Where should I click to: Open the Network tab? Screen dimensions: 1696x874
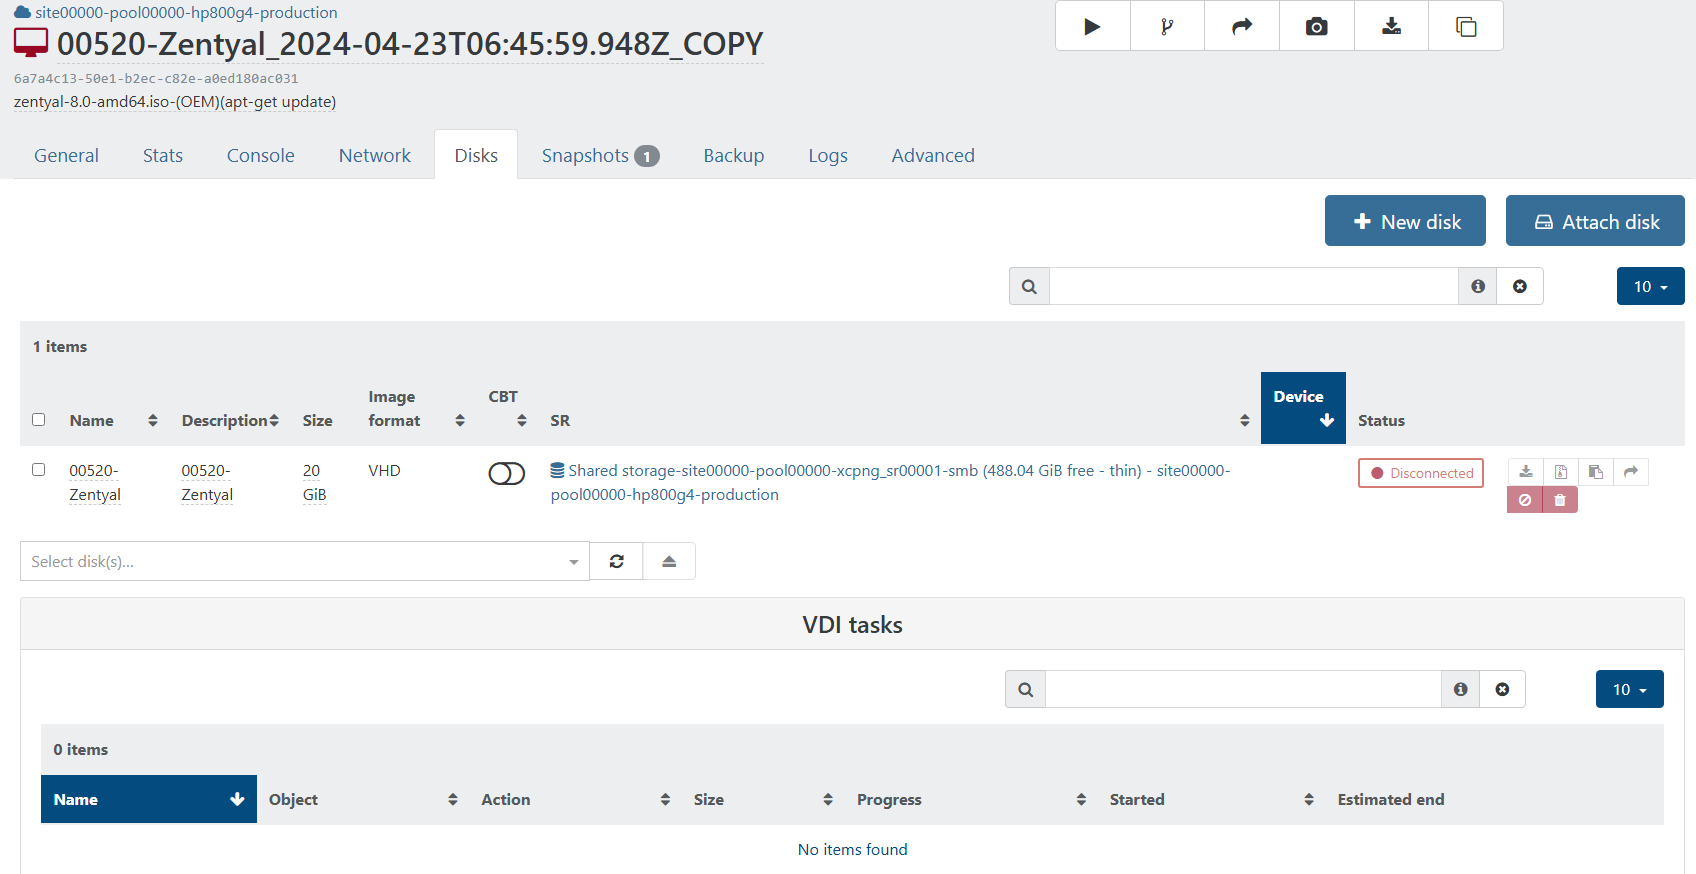click(374, 156)
